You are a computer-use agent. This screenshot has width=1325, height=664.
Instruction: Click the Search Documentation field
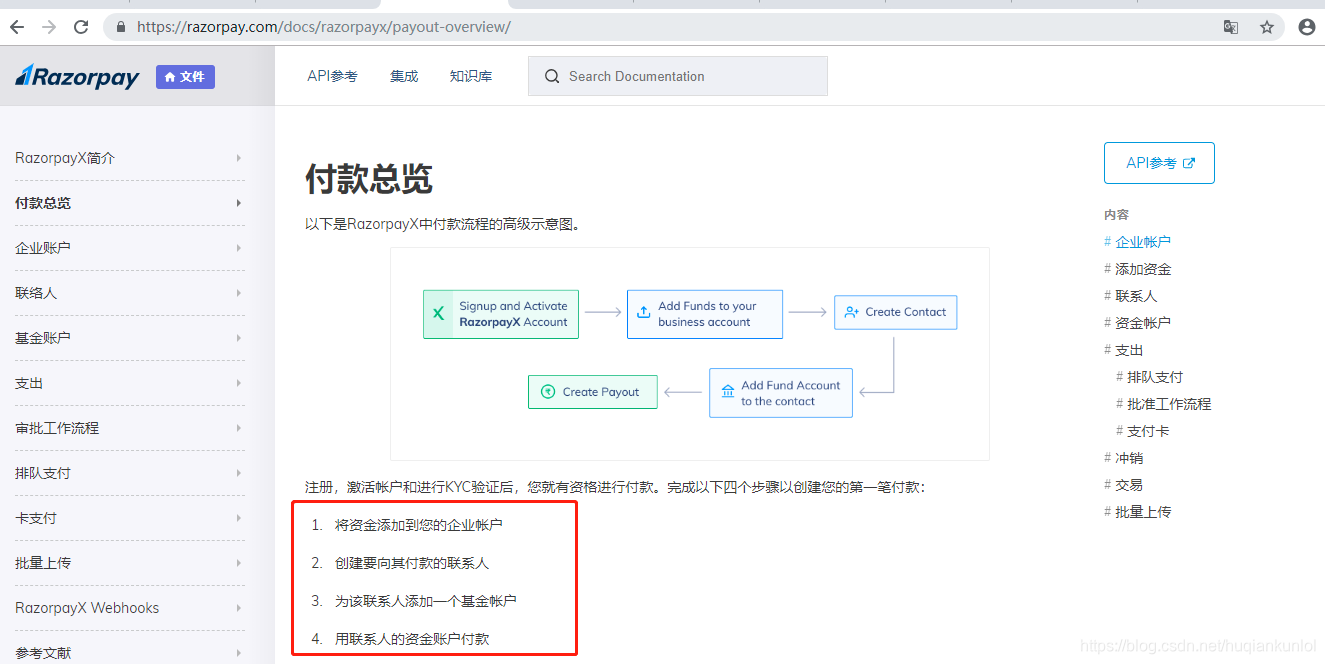click(x=678, y=76)
